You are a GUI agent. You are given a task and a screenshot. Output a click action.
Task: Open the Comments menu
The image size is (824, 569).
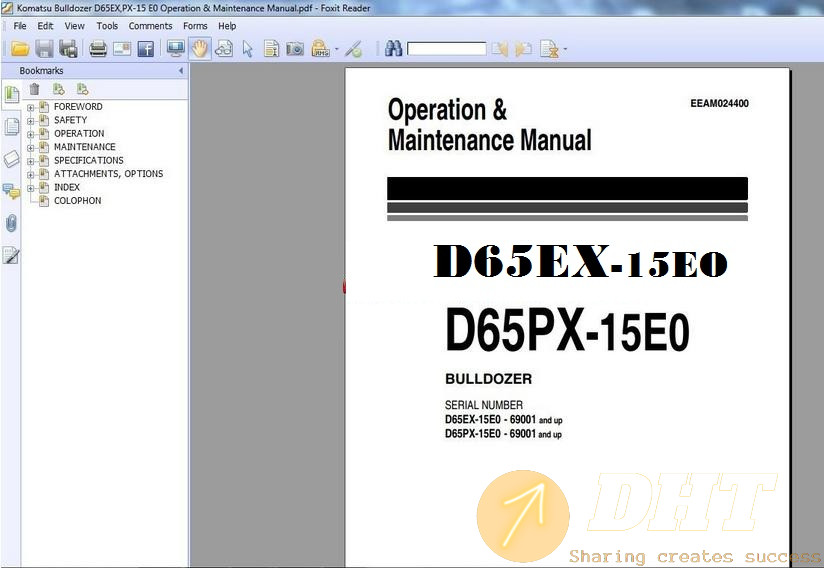150,26
